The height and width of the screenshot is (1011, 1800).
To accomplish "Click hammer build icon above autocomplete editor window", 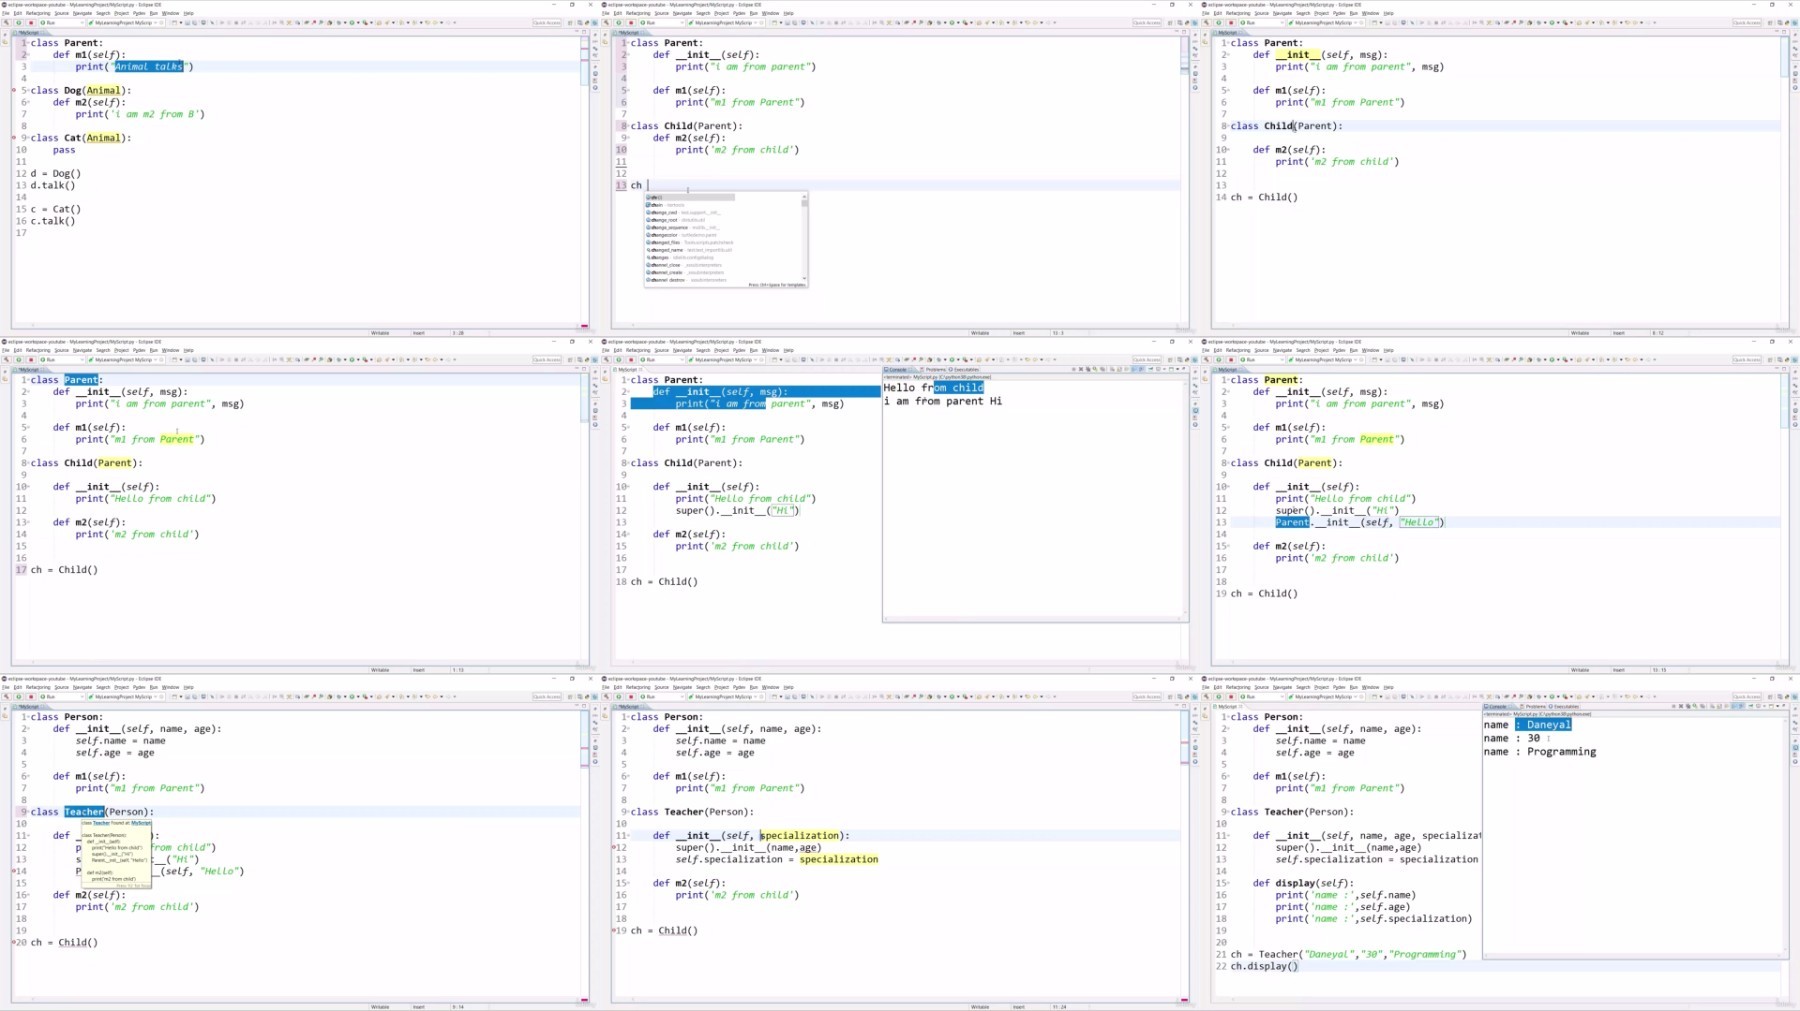I will pos(607,23).
